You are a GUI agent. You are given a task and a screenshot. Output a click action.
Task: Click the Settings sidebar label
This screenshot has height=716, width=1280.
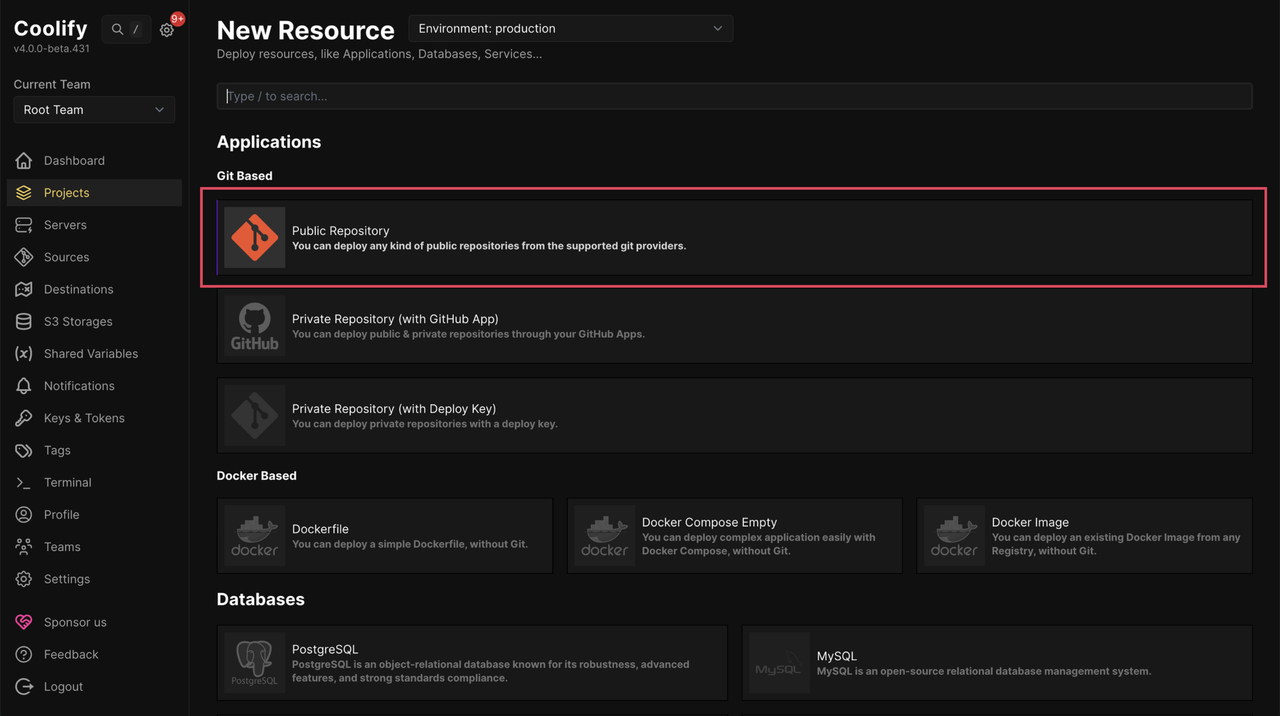(67, 579)
